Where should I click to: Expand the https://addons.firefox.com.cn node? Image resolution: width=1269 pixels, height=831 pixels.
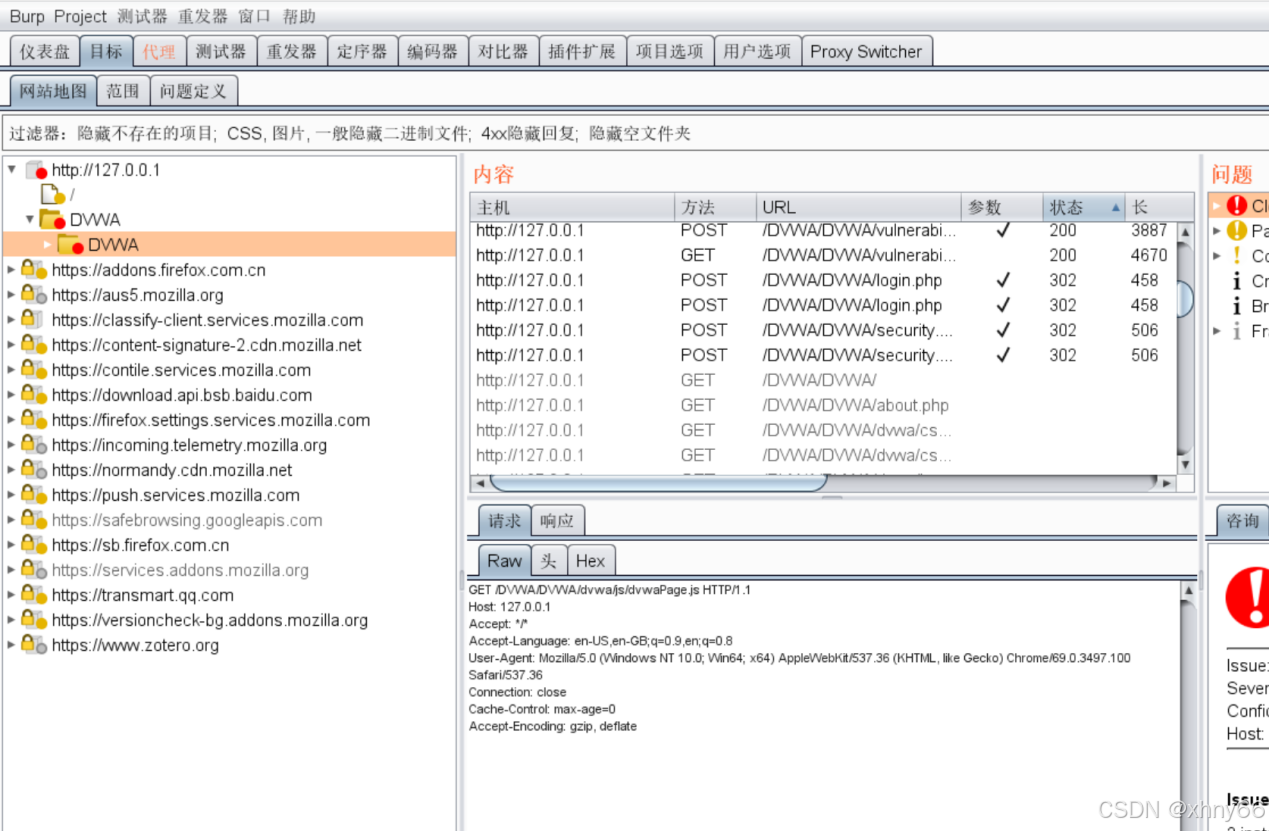(x=12, y=269)
